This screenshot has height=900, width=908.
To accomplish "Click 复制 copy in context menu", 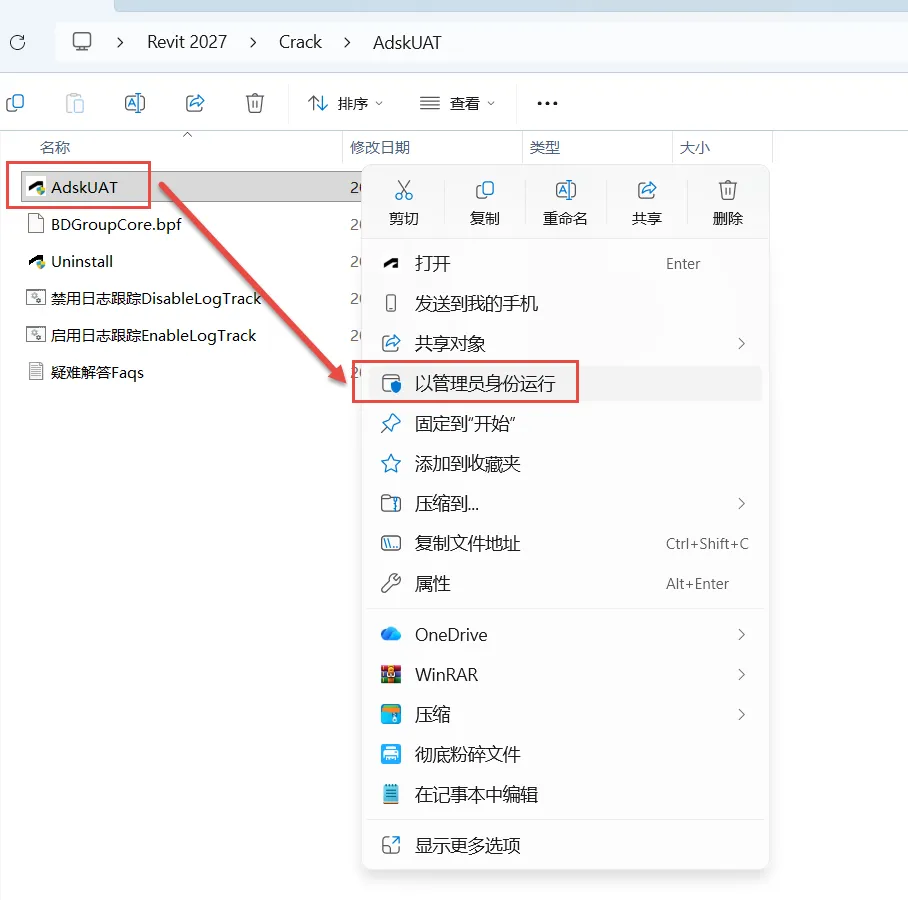I will pyautogui.click(x=485, y=203).
